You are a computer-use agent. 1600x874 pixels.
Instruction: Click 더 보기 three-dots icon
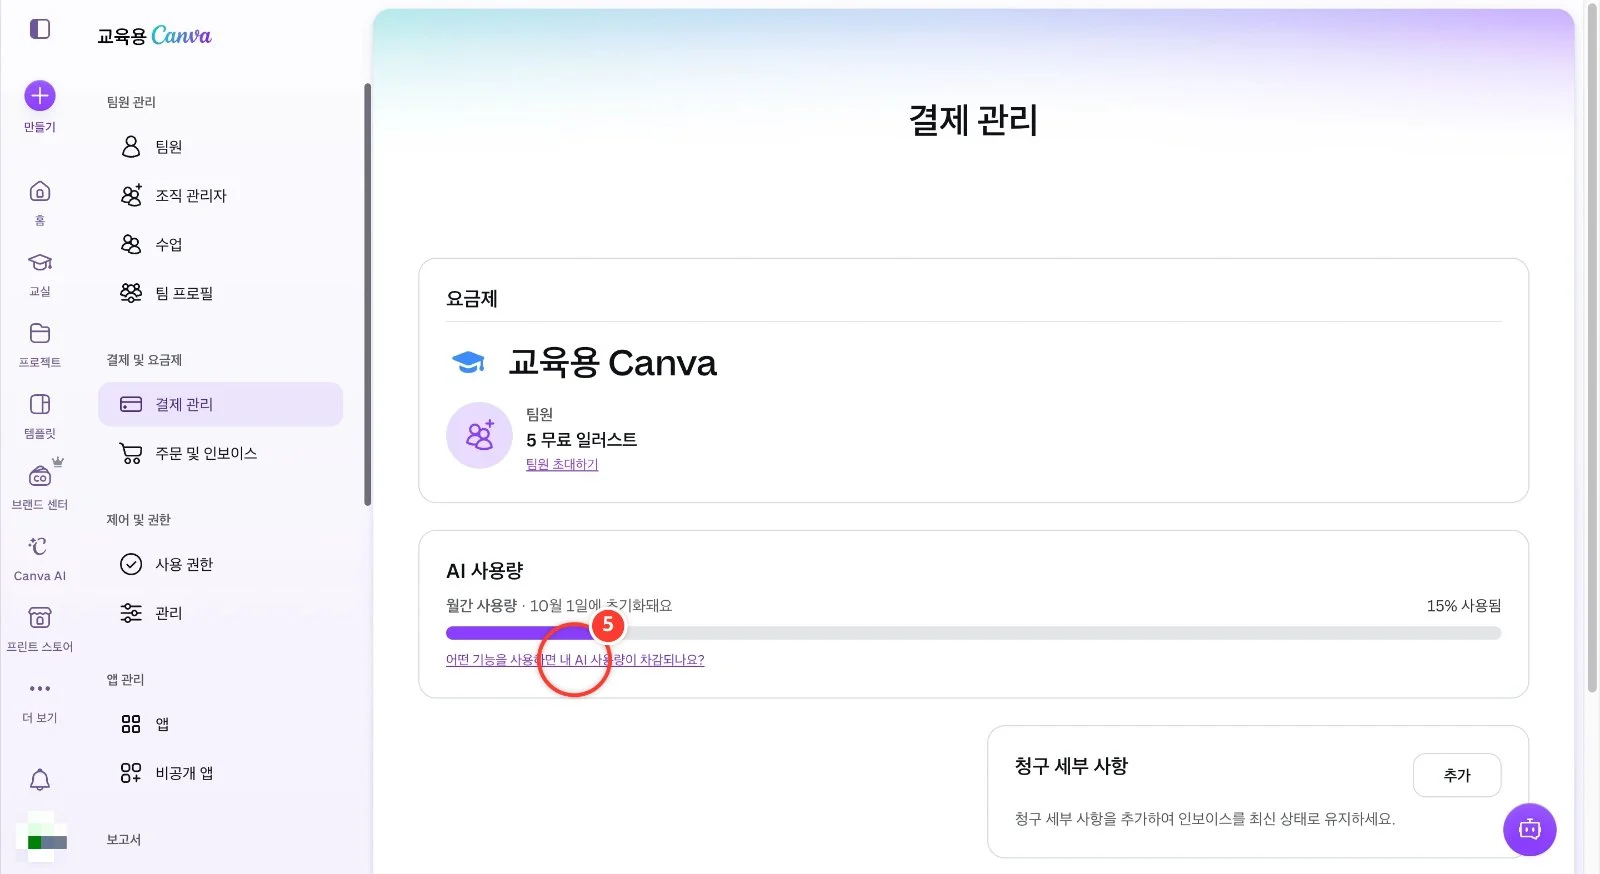(40, 688)
